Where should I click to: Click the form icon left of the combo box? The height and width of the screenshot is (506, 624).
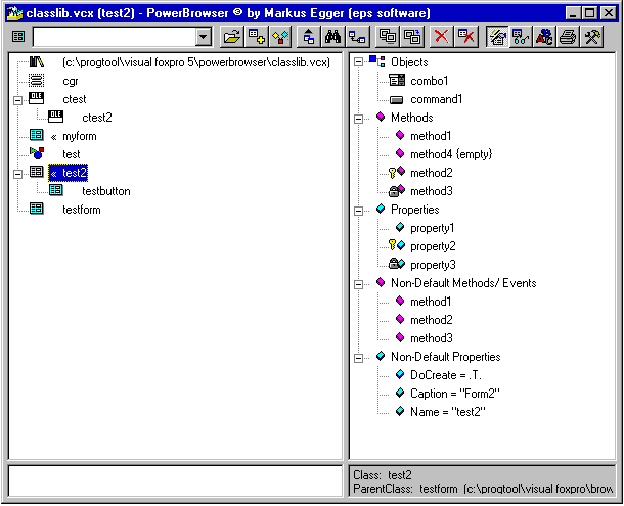pos(18,37)
